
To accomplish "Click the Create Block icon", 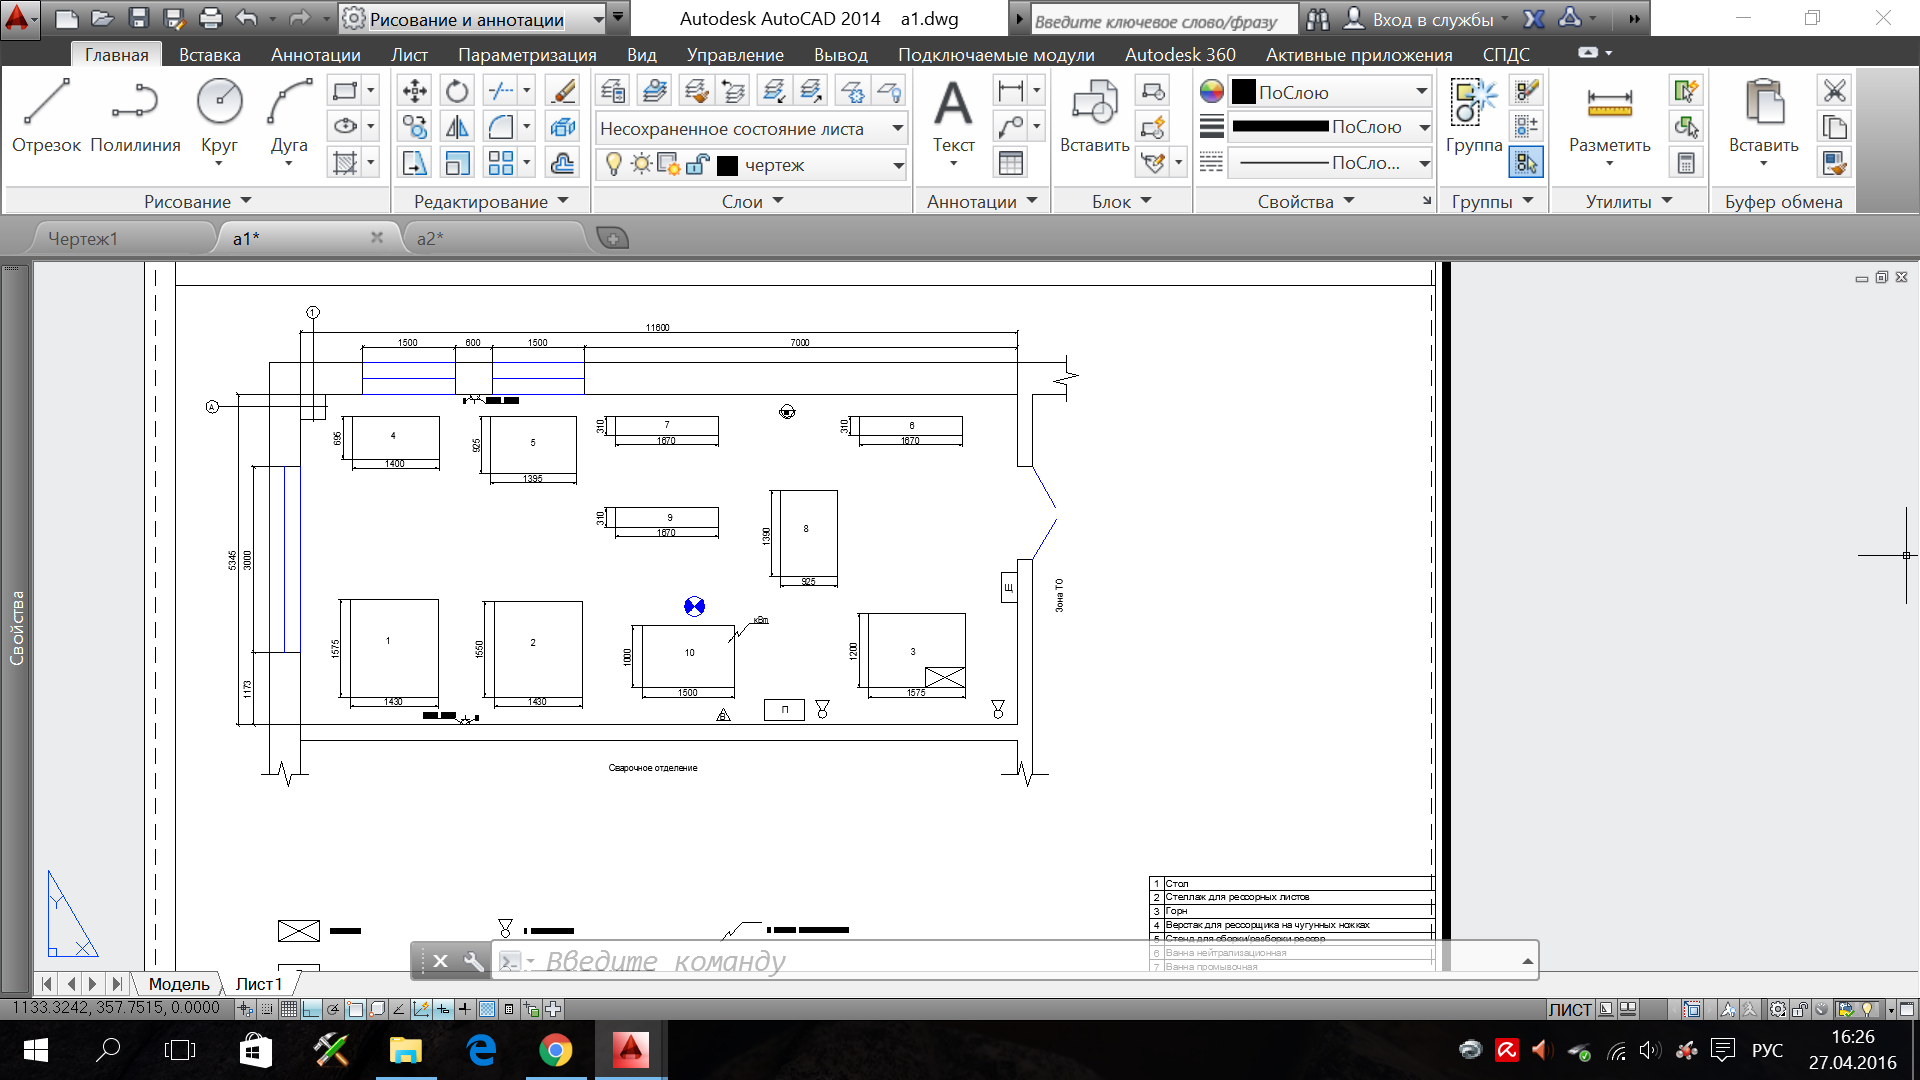I will [1153, 91].
